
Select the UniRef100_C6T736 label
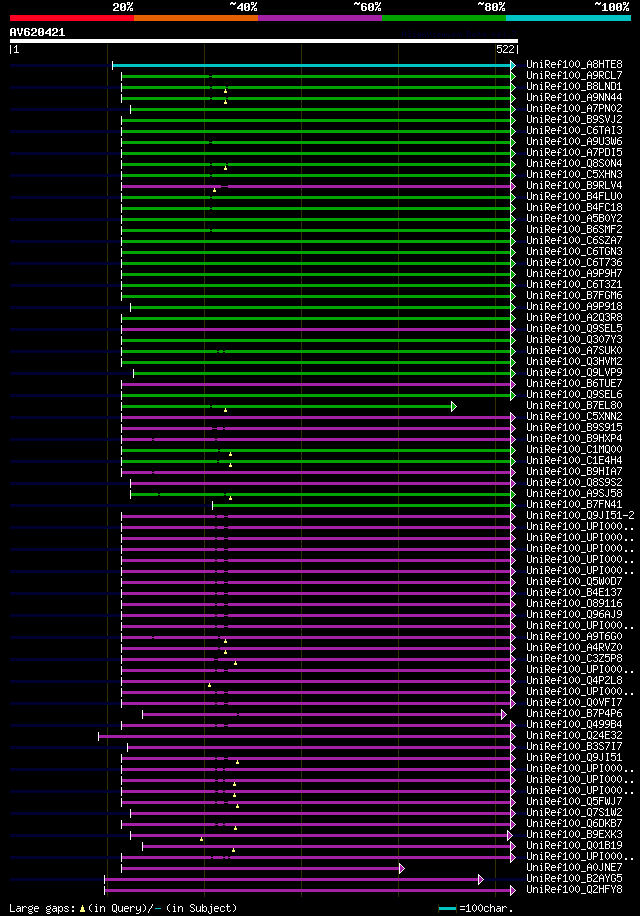pos(574,262)
